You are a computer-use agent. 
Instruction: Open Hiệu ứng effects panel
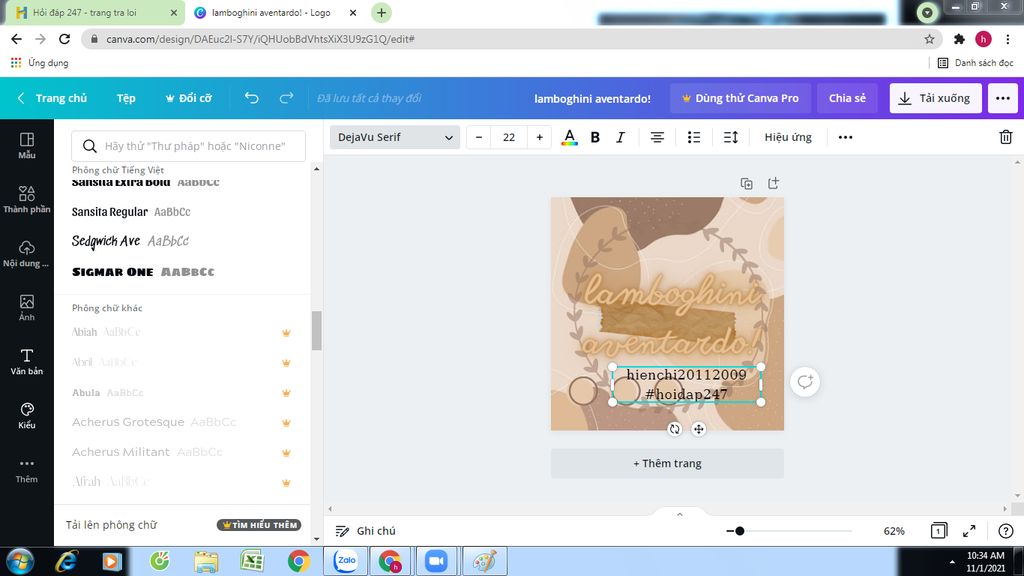point(788,137)
